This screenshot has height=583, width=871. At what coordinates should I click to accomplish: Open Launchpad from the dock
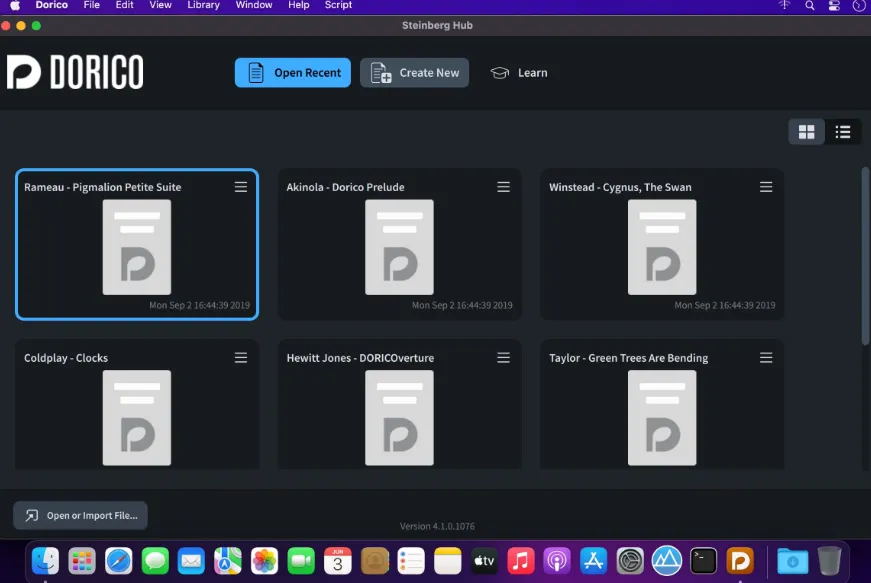82,561
